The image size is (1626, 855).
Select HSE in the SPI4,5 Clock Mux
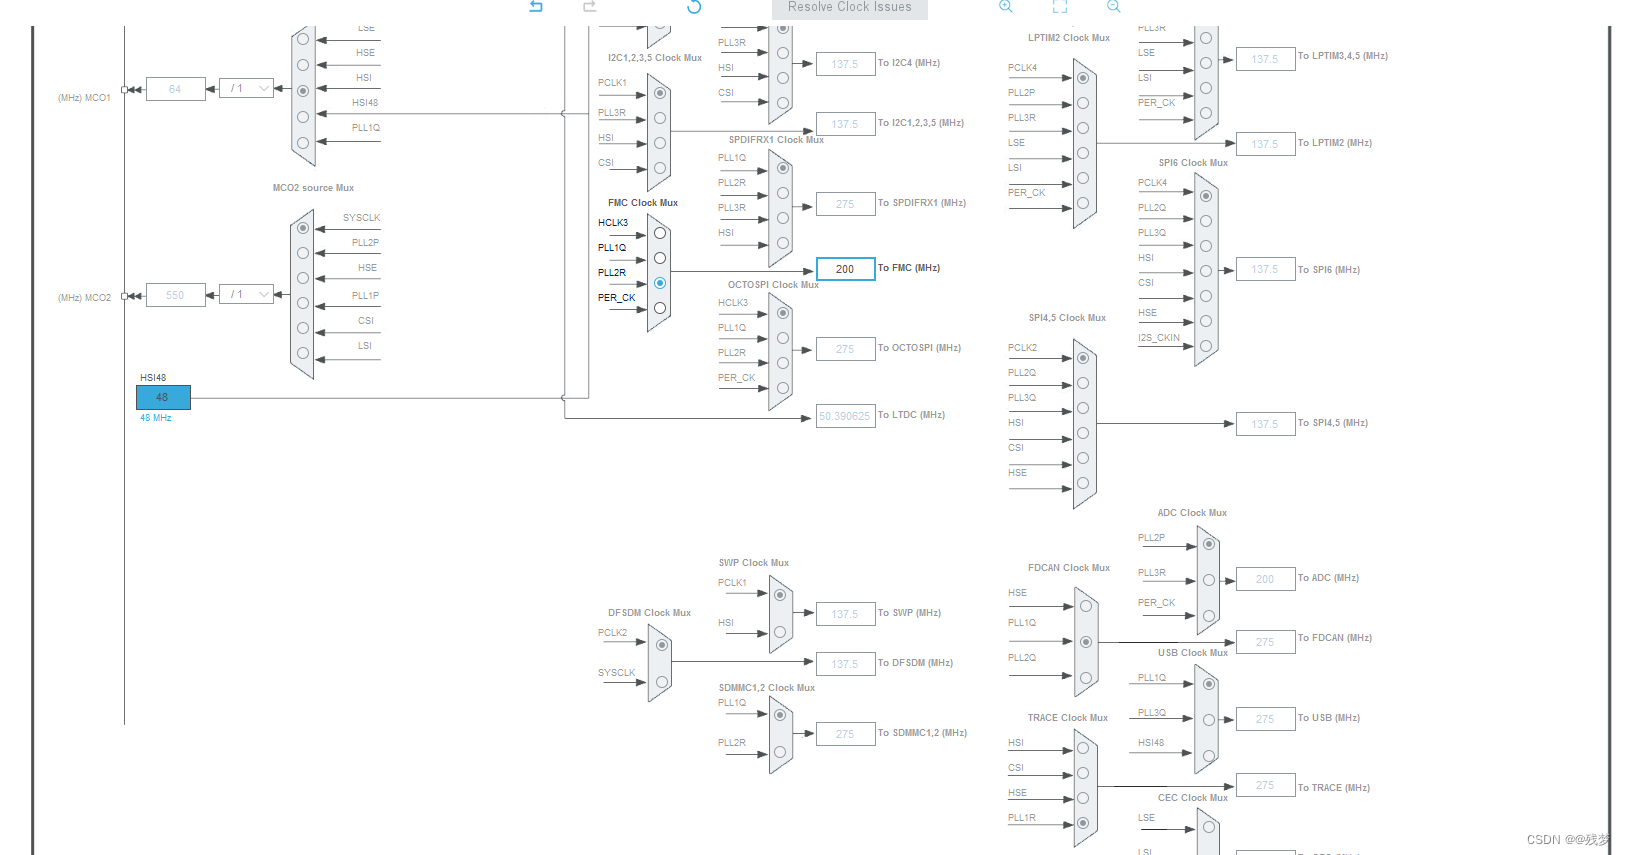point(1083,483)
